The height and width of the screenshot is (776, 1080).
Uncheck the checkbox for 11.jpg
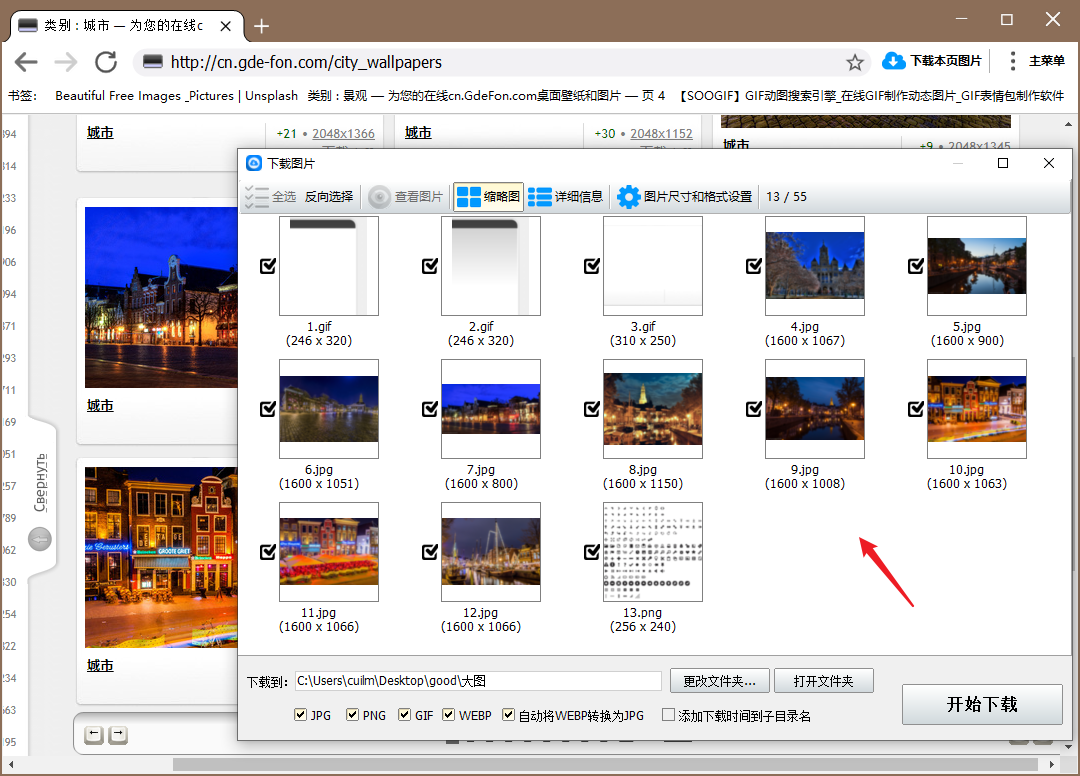[x=268, y=552]
